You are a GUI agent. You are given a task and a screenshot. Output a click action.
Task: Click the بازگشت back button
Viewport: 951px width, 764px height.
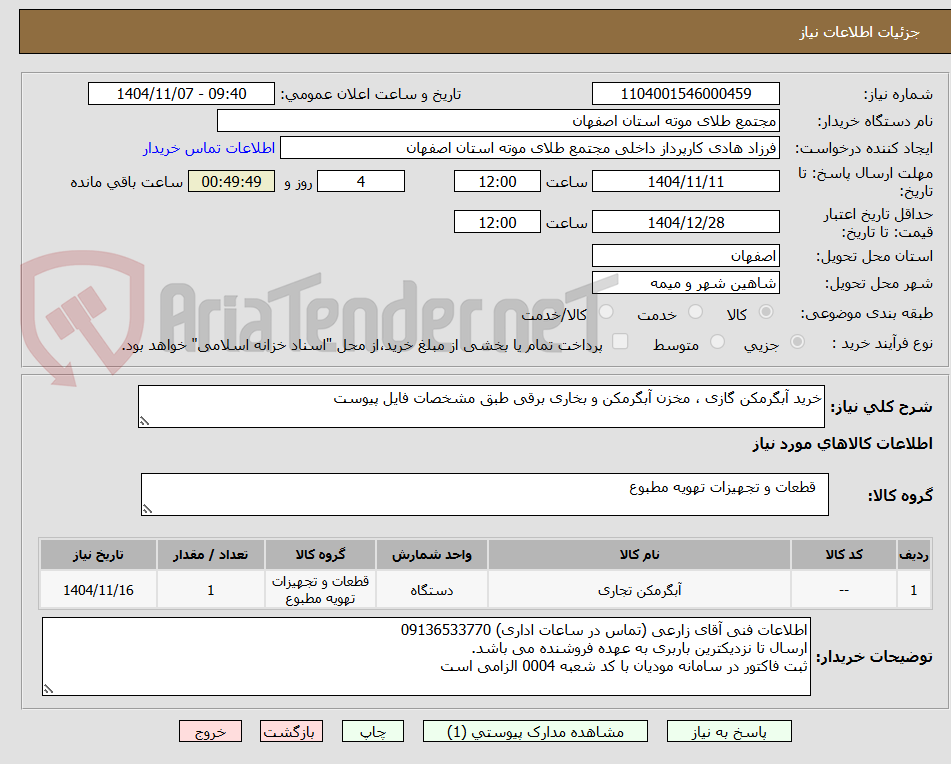point(291,731)
